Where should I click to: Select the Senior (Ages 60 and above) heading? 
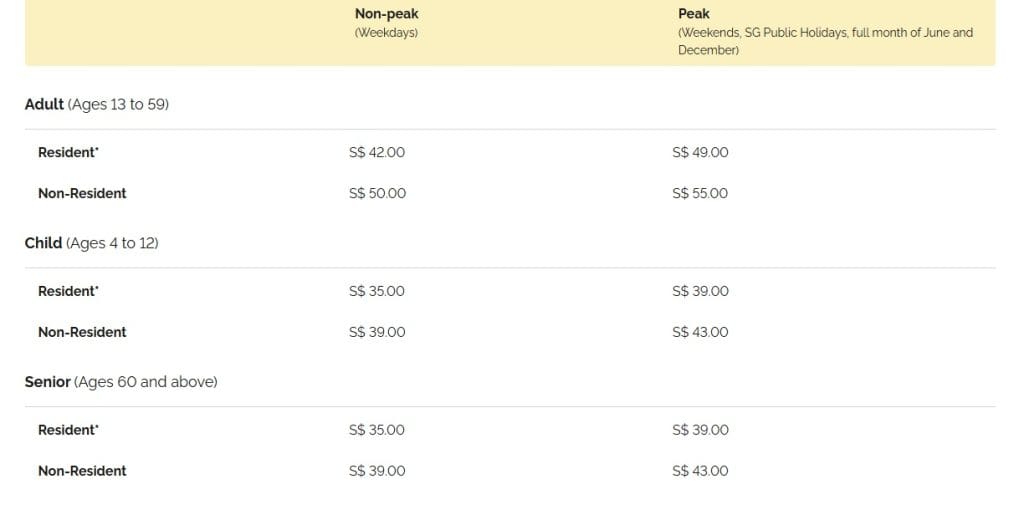(121, 382)
